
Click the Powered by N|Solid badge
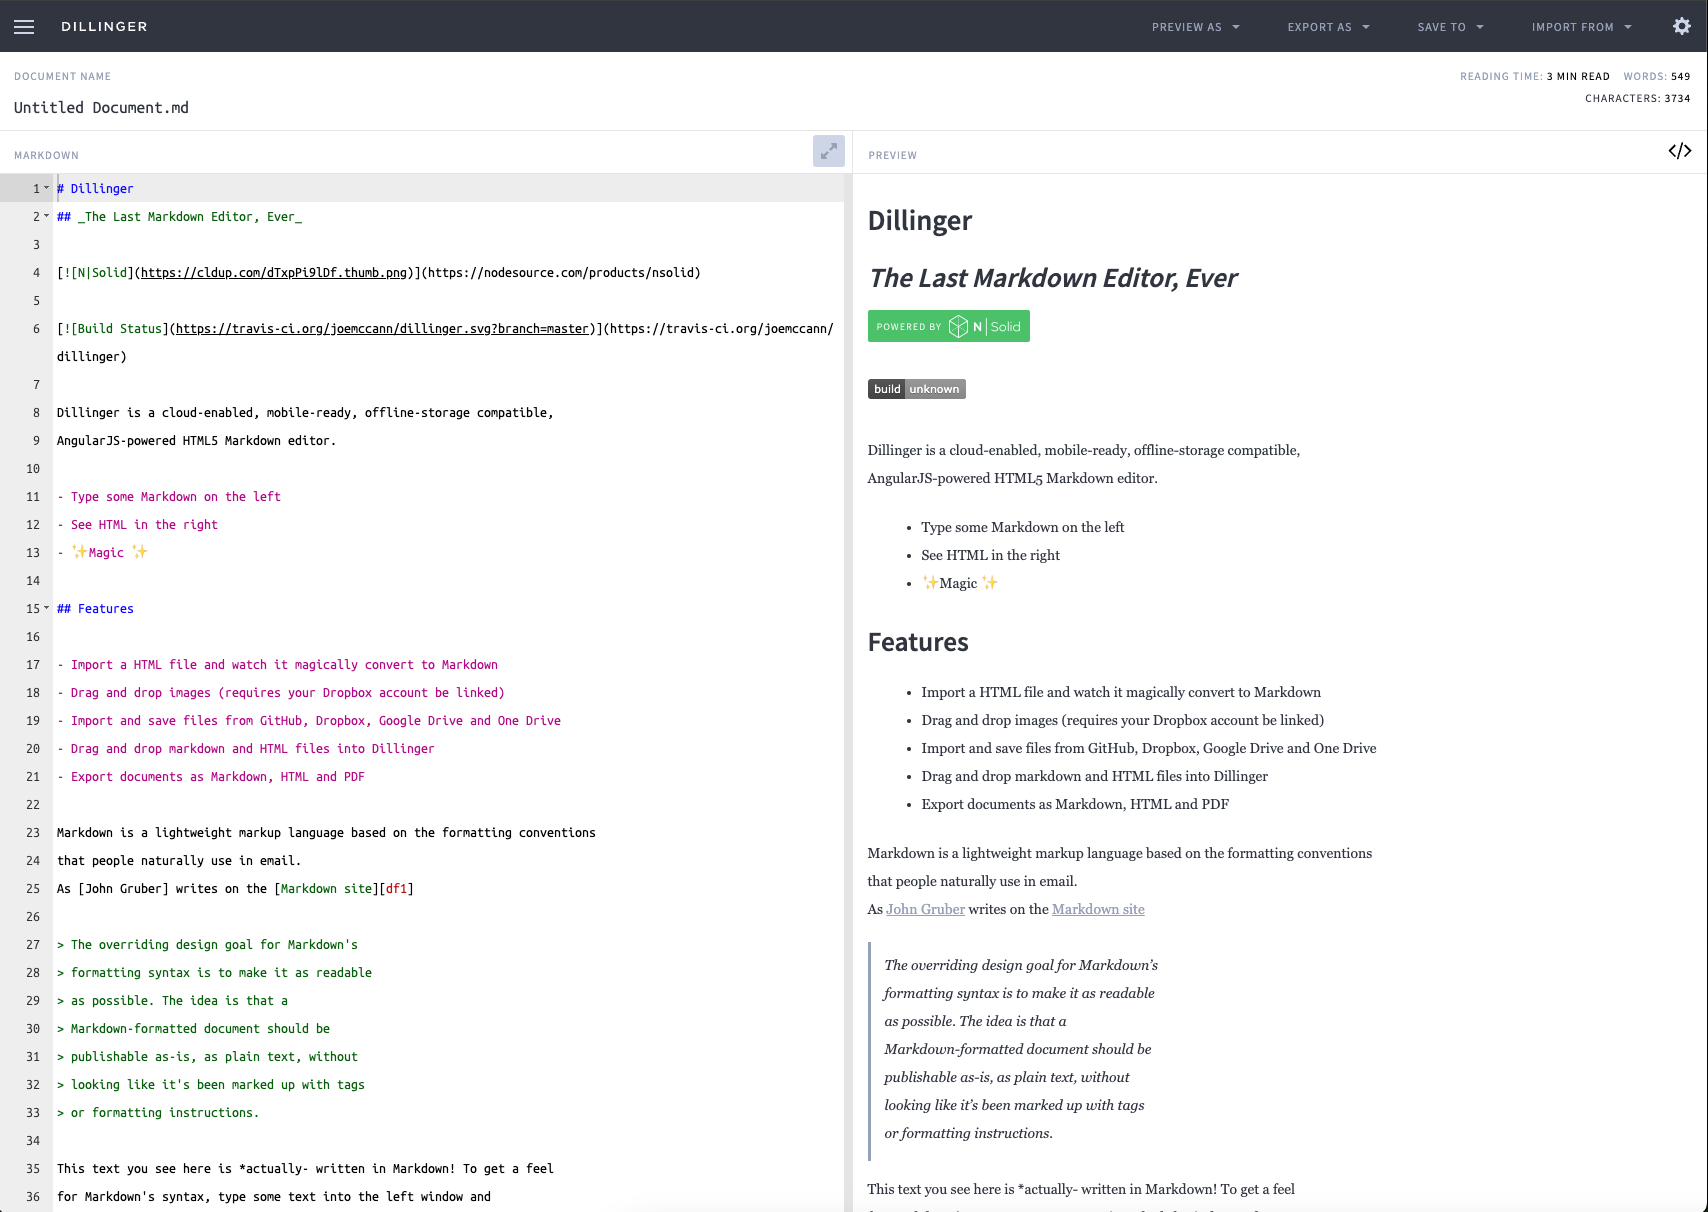tap(948, 327)
